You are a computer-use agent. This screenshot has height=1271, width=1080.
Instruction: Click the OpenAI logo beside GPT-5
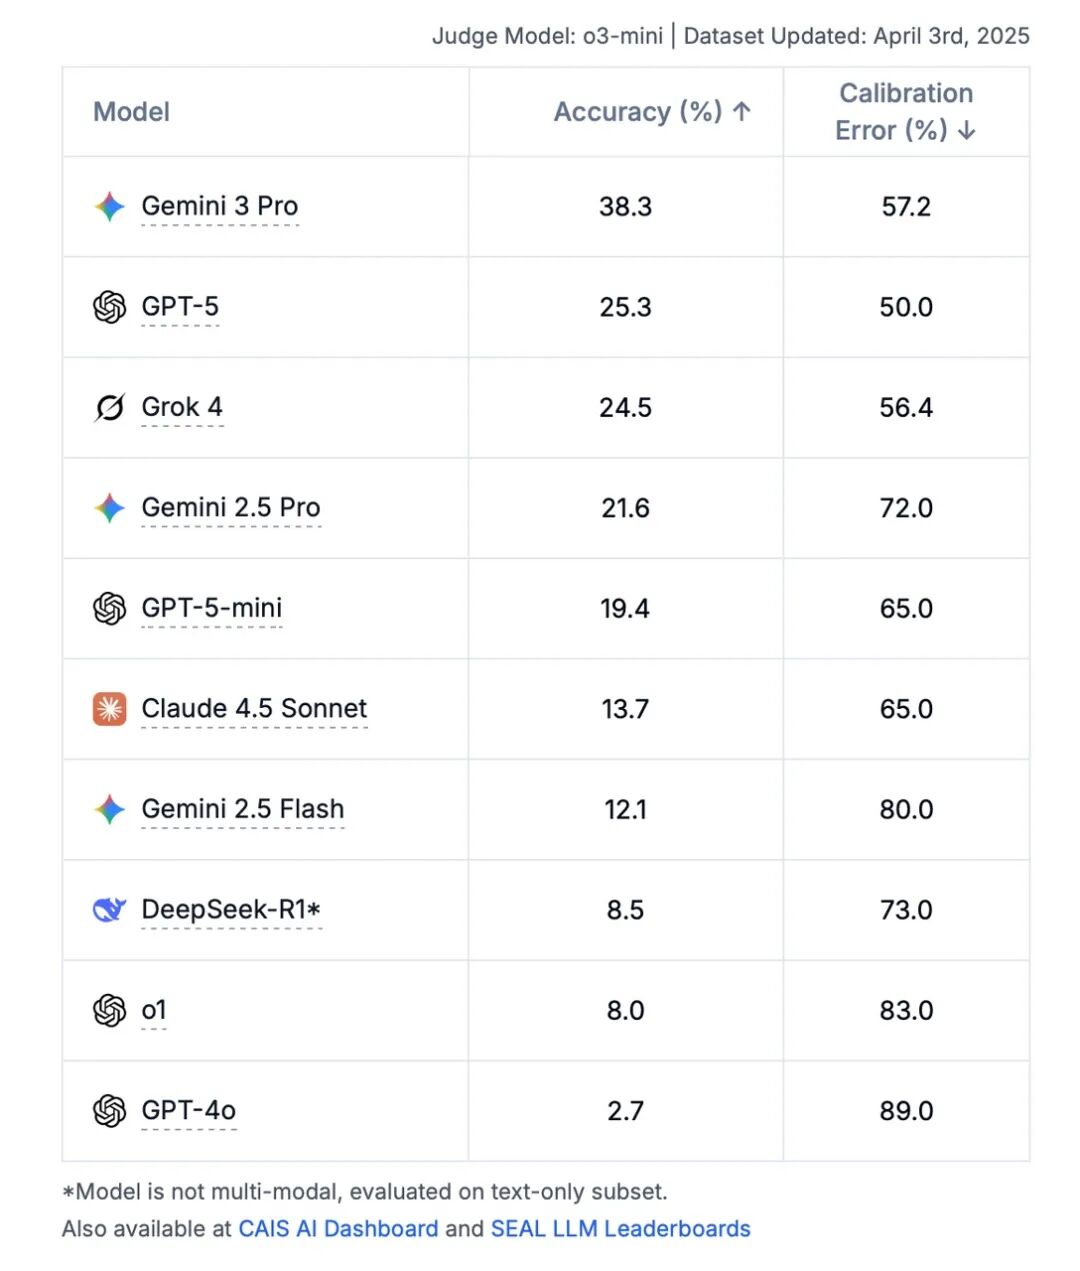click(109, 307)
